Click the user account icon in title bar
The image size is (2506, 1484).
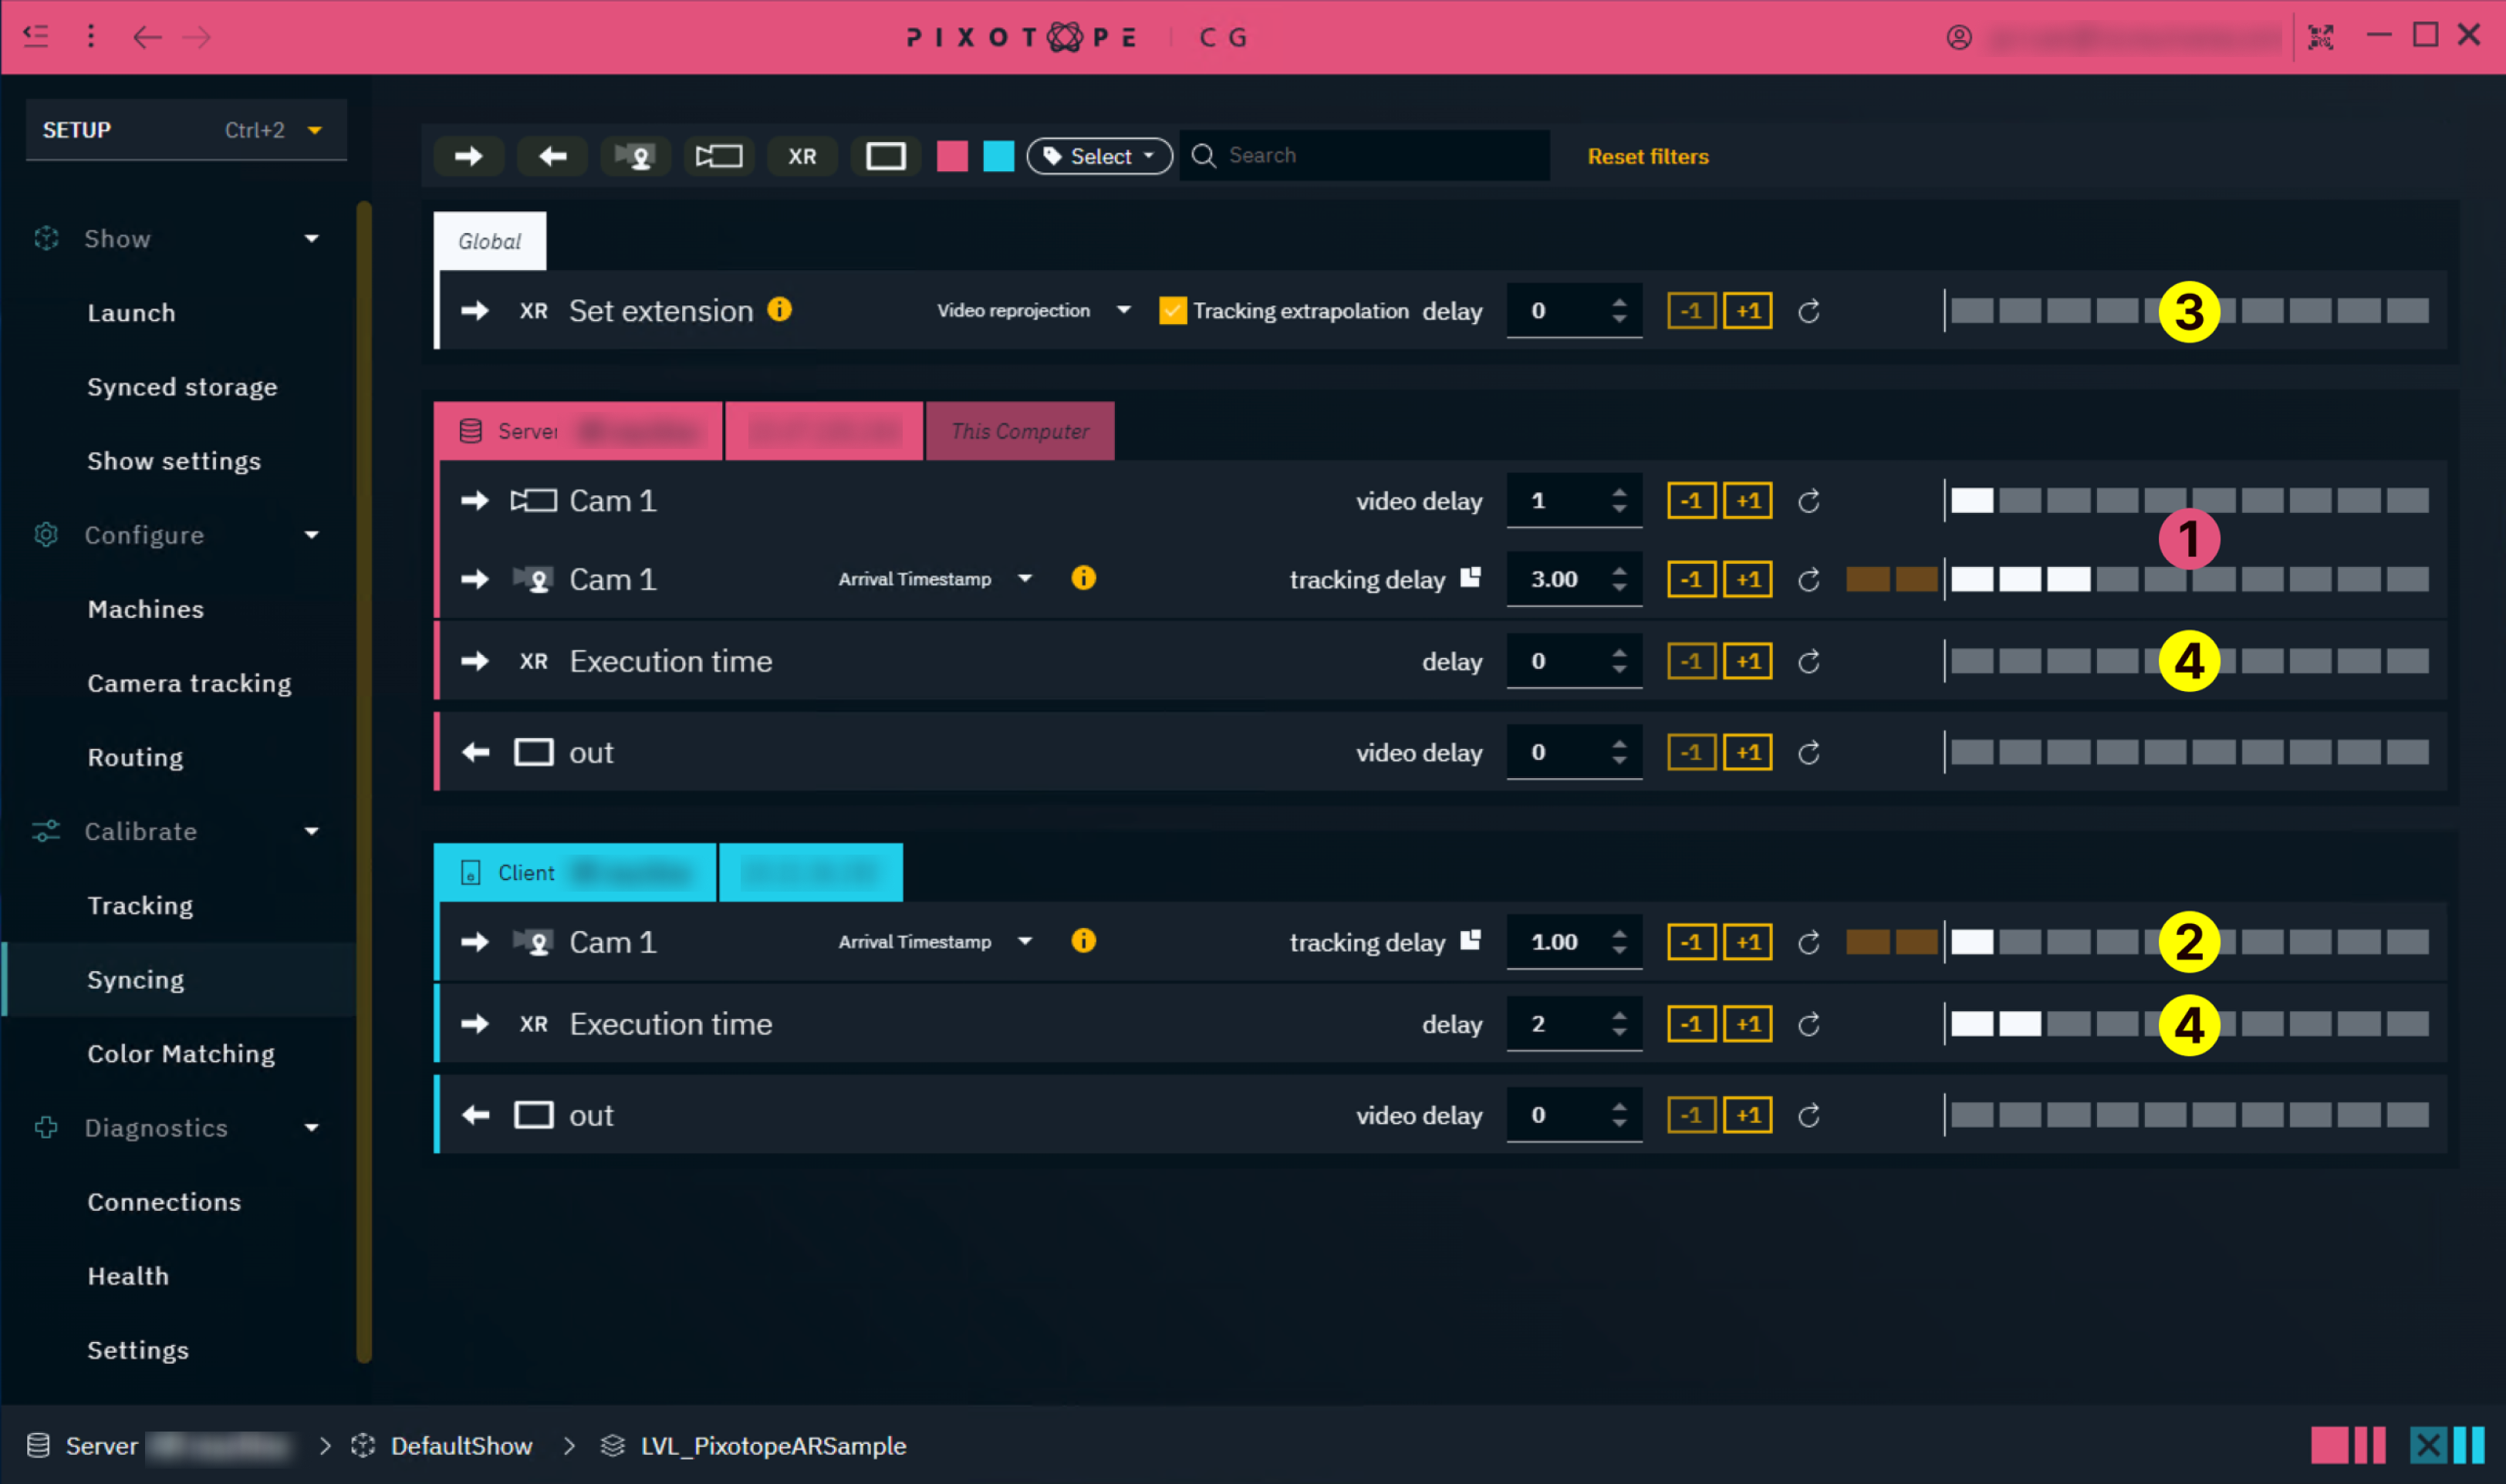point(1958,38)
